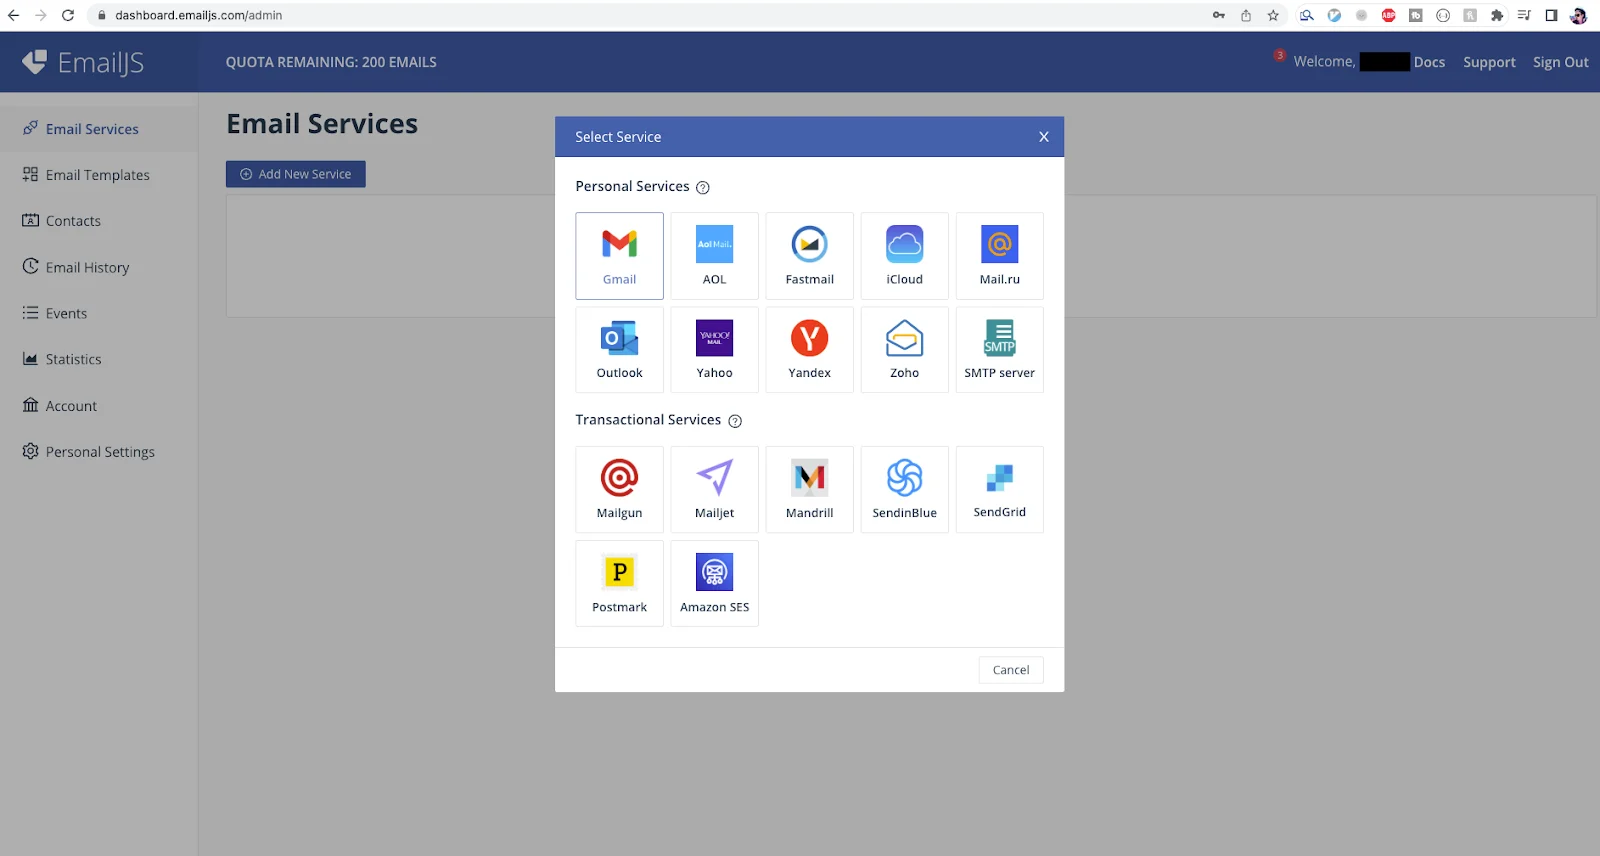Sign Out of EmailJS
The height and width of the screenshot is (856, 1600).
pos(1560,62)
